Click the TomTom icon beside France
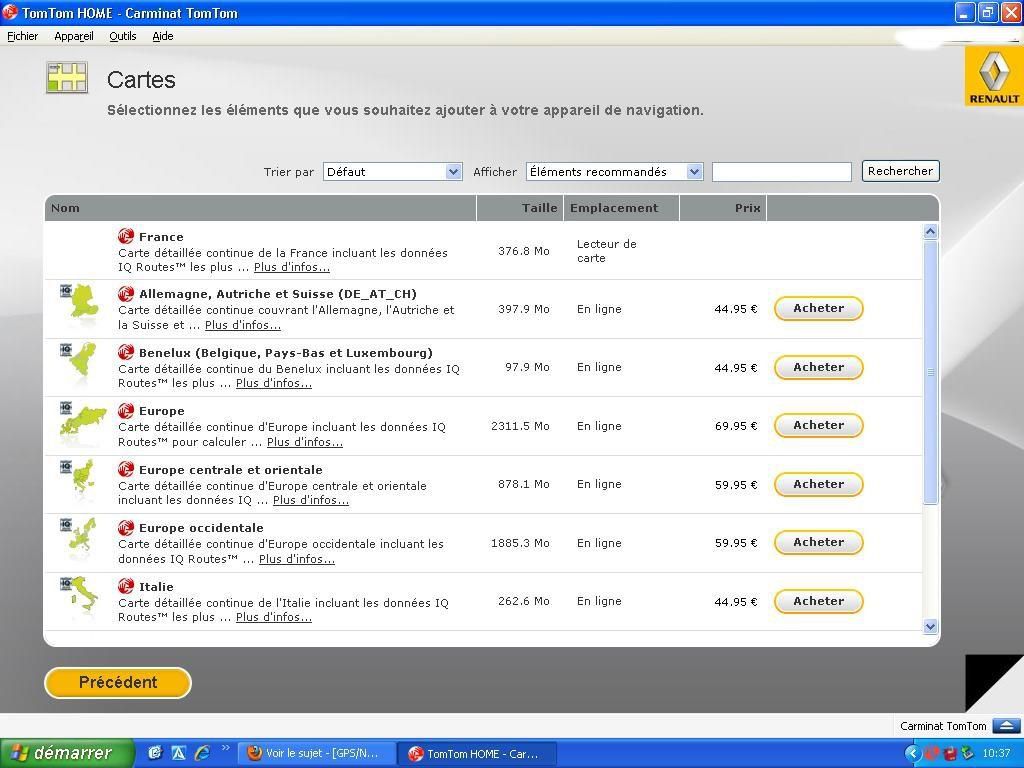 (126, 236)
